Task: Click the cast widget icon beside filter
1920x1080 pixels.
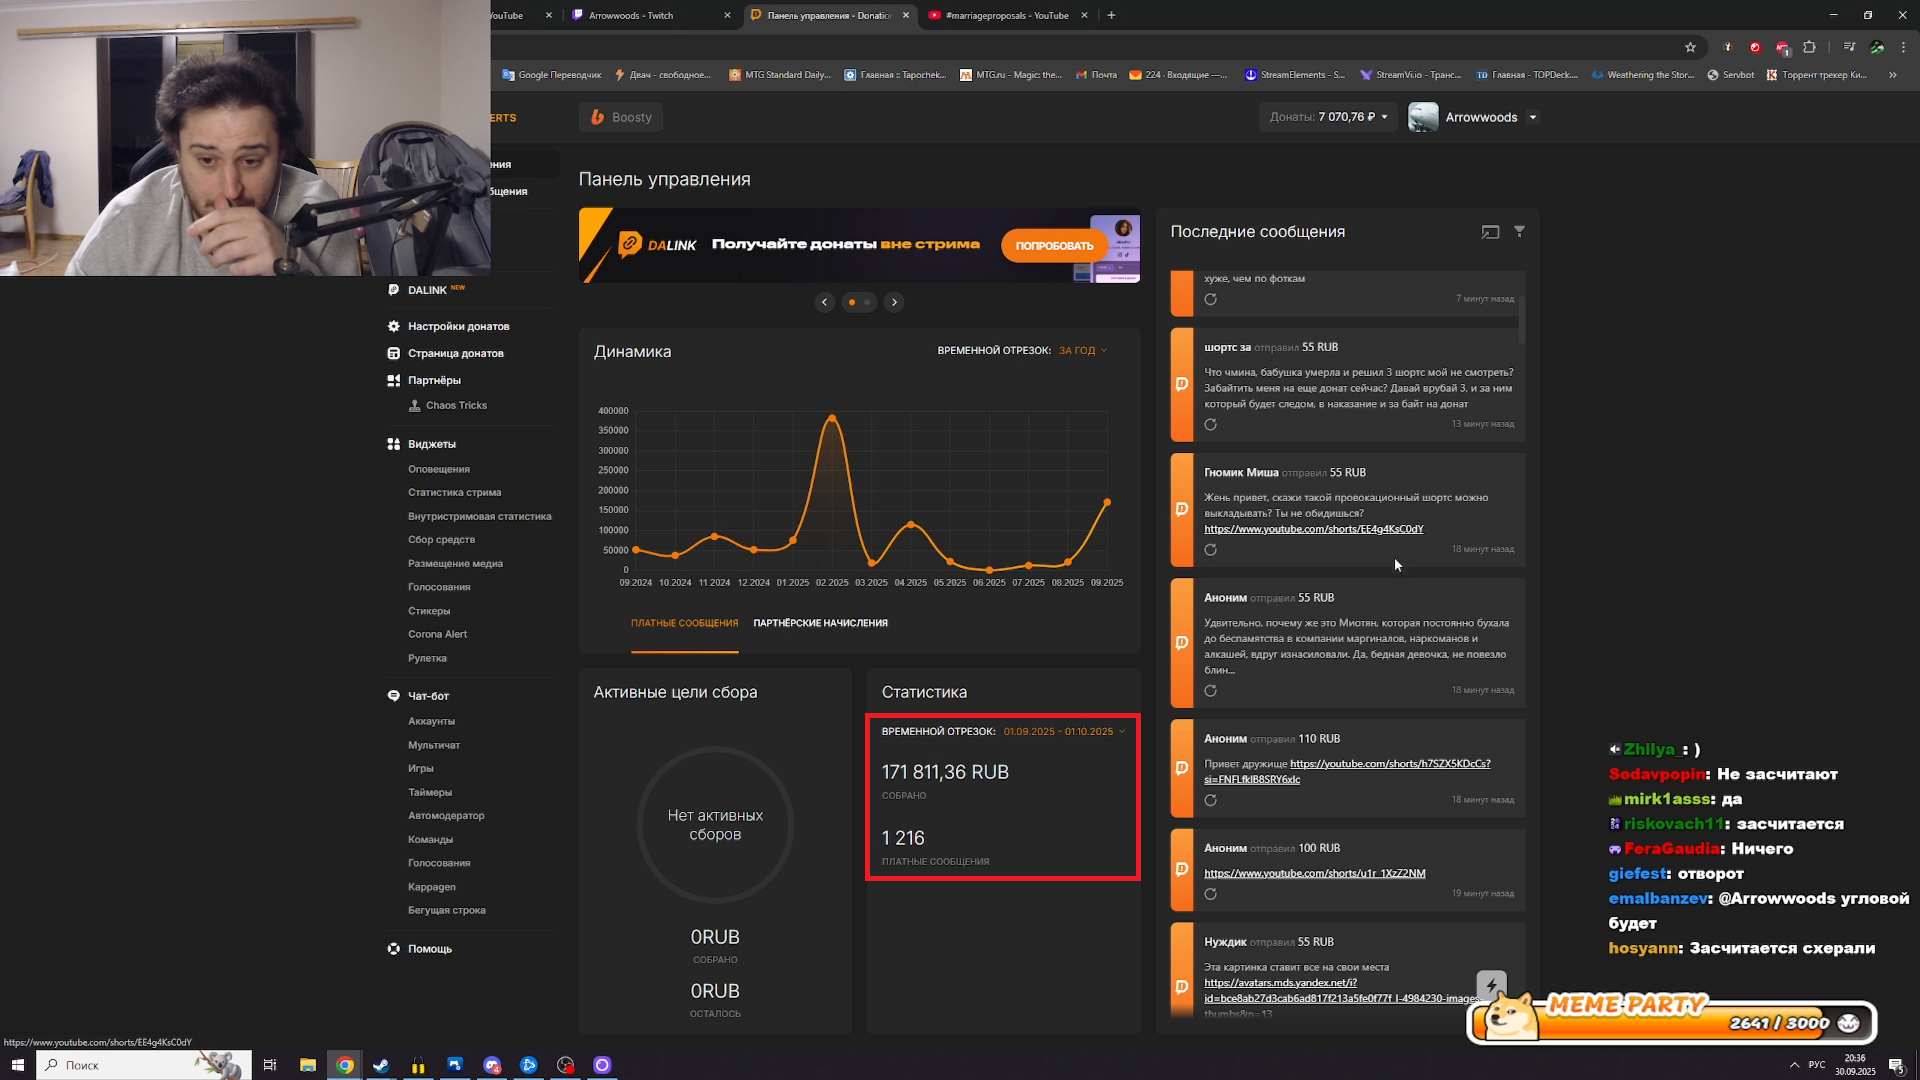Action: [1490, 232]
